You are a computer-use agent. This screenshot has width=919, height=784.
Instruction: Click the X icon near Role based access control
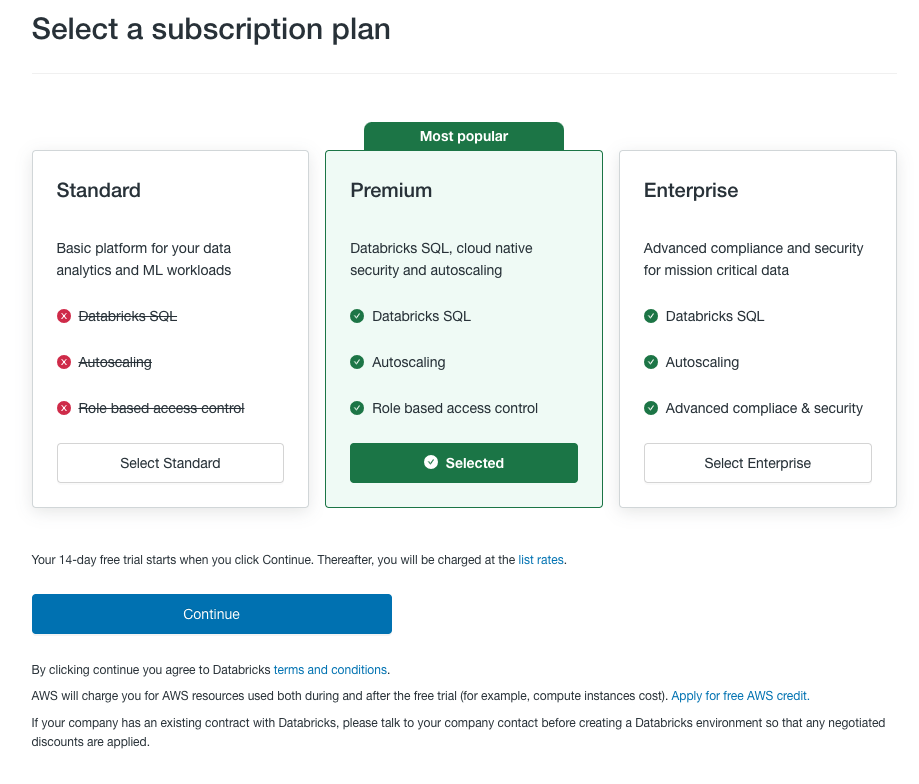tap(64, 407)
